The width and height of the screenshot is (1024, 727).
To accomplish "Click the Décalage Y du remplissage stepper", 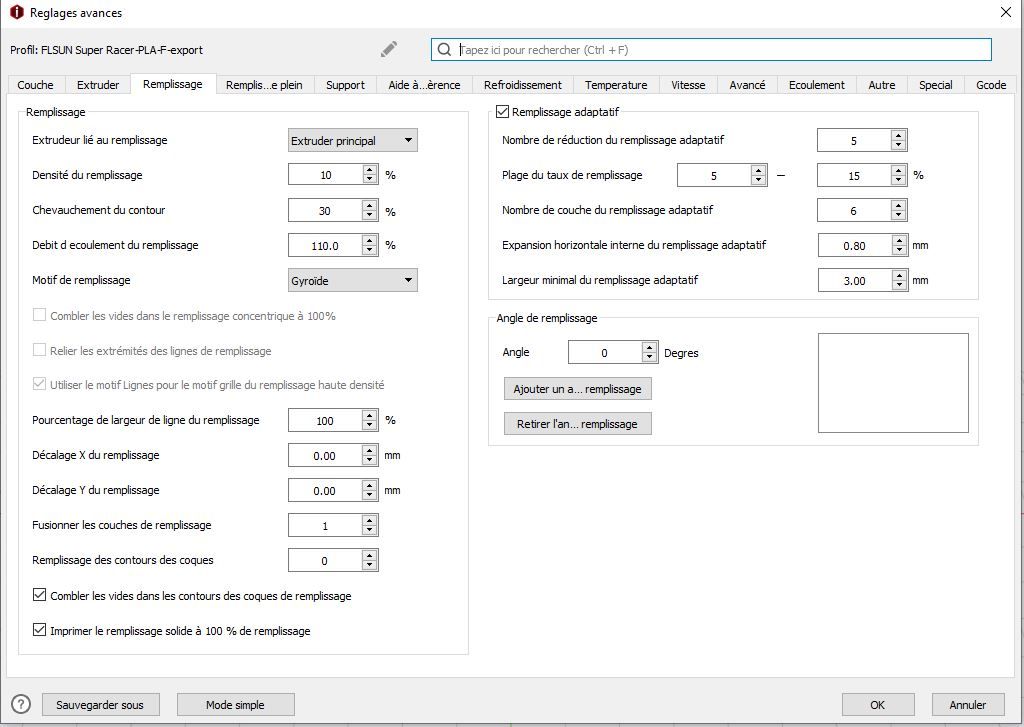I will 370,491.
